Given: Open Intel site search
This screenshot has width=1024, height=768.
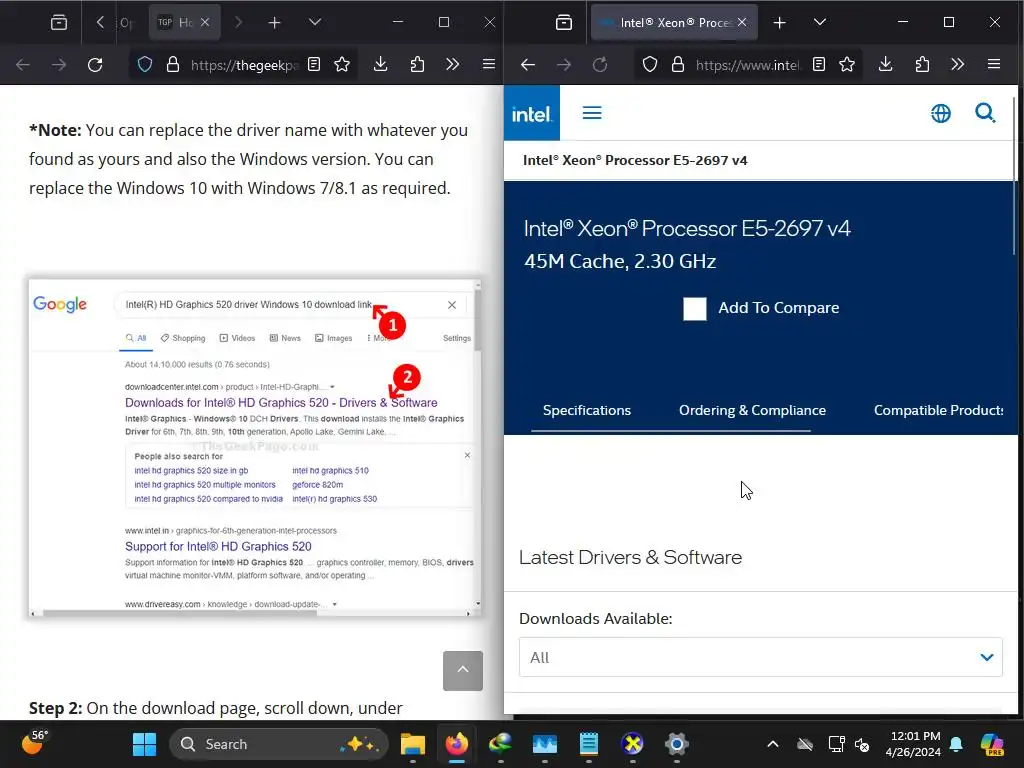Looking at the screenshot, I should coord(985,113).
